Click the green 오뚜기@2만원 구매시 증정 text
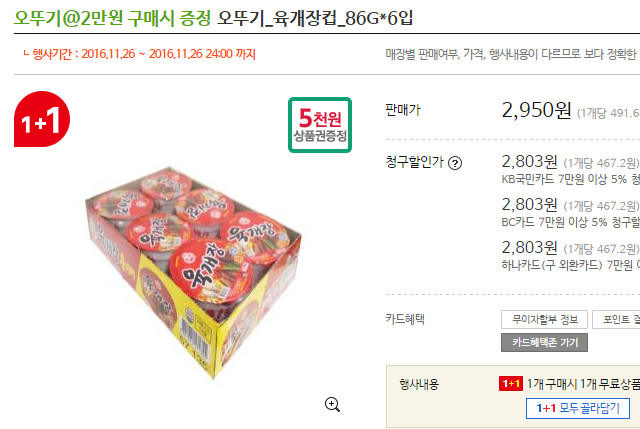The height and width of the screenshot is (429, 640). click(x=113, y=18)
